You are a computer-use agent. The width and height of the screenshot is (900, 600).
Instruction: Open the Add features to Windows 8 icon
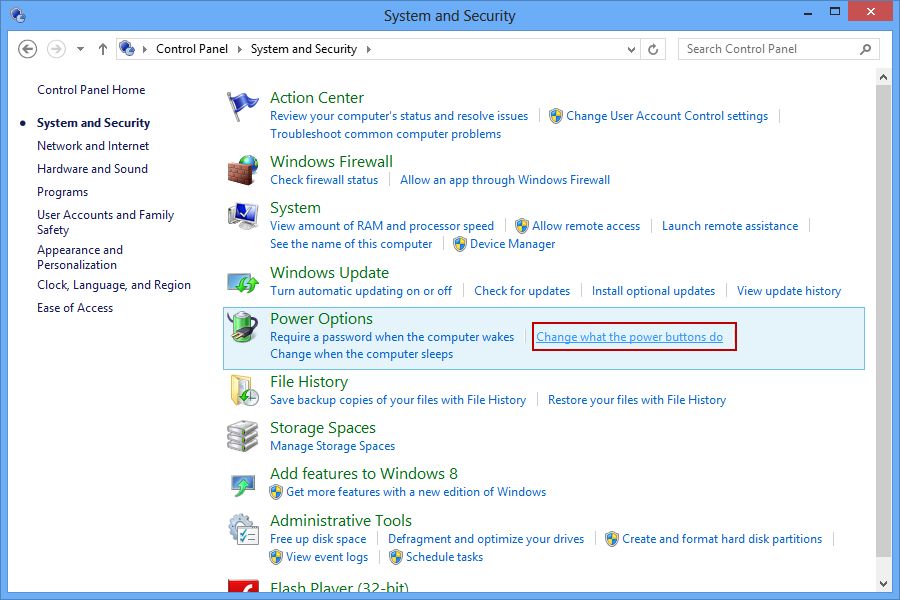tap(243, 485)
